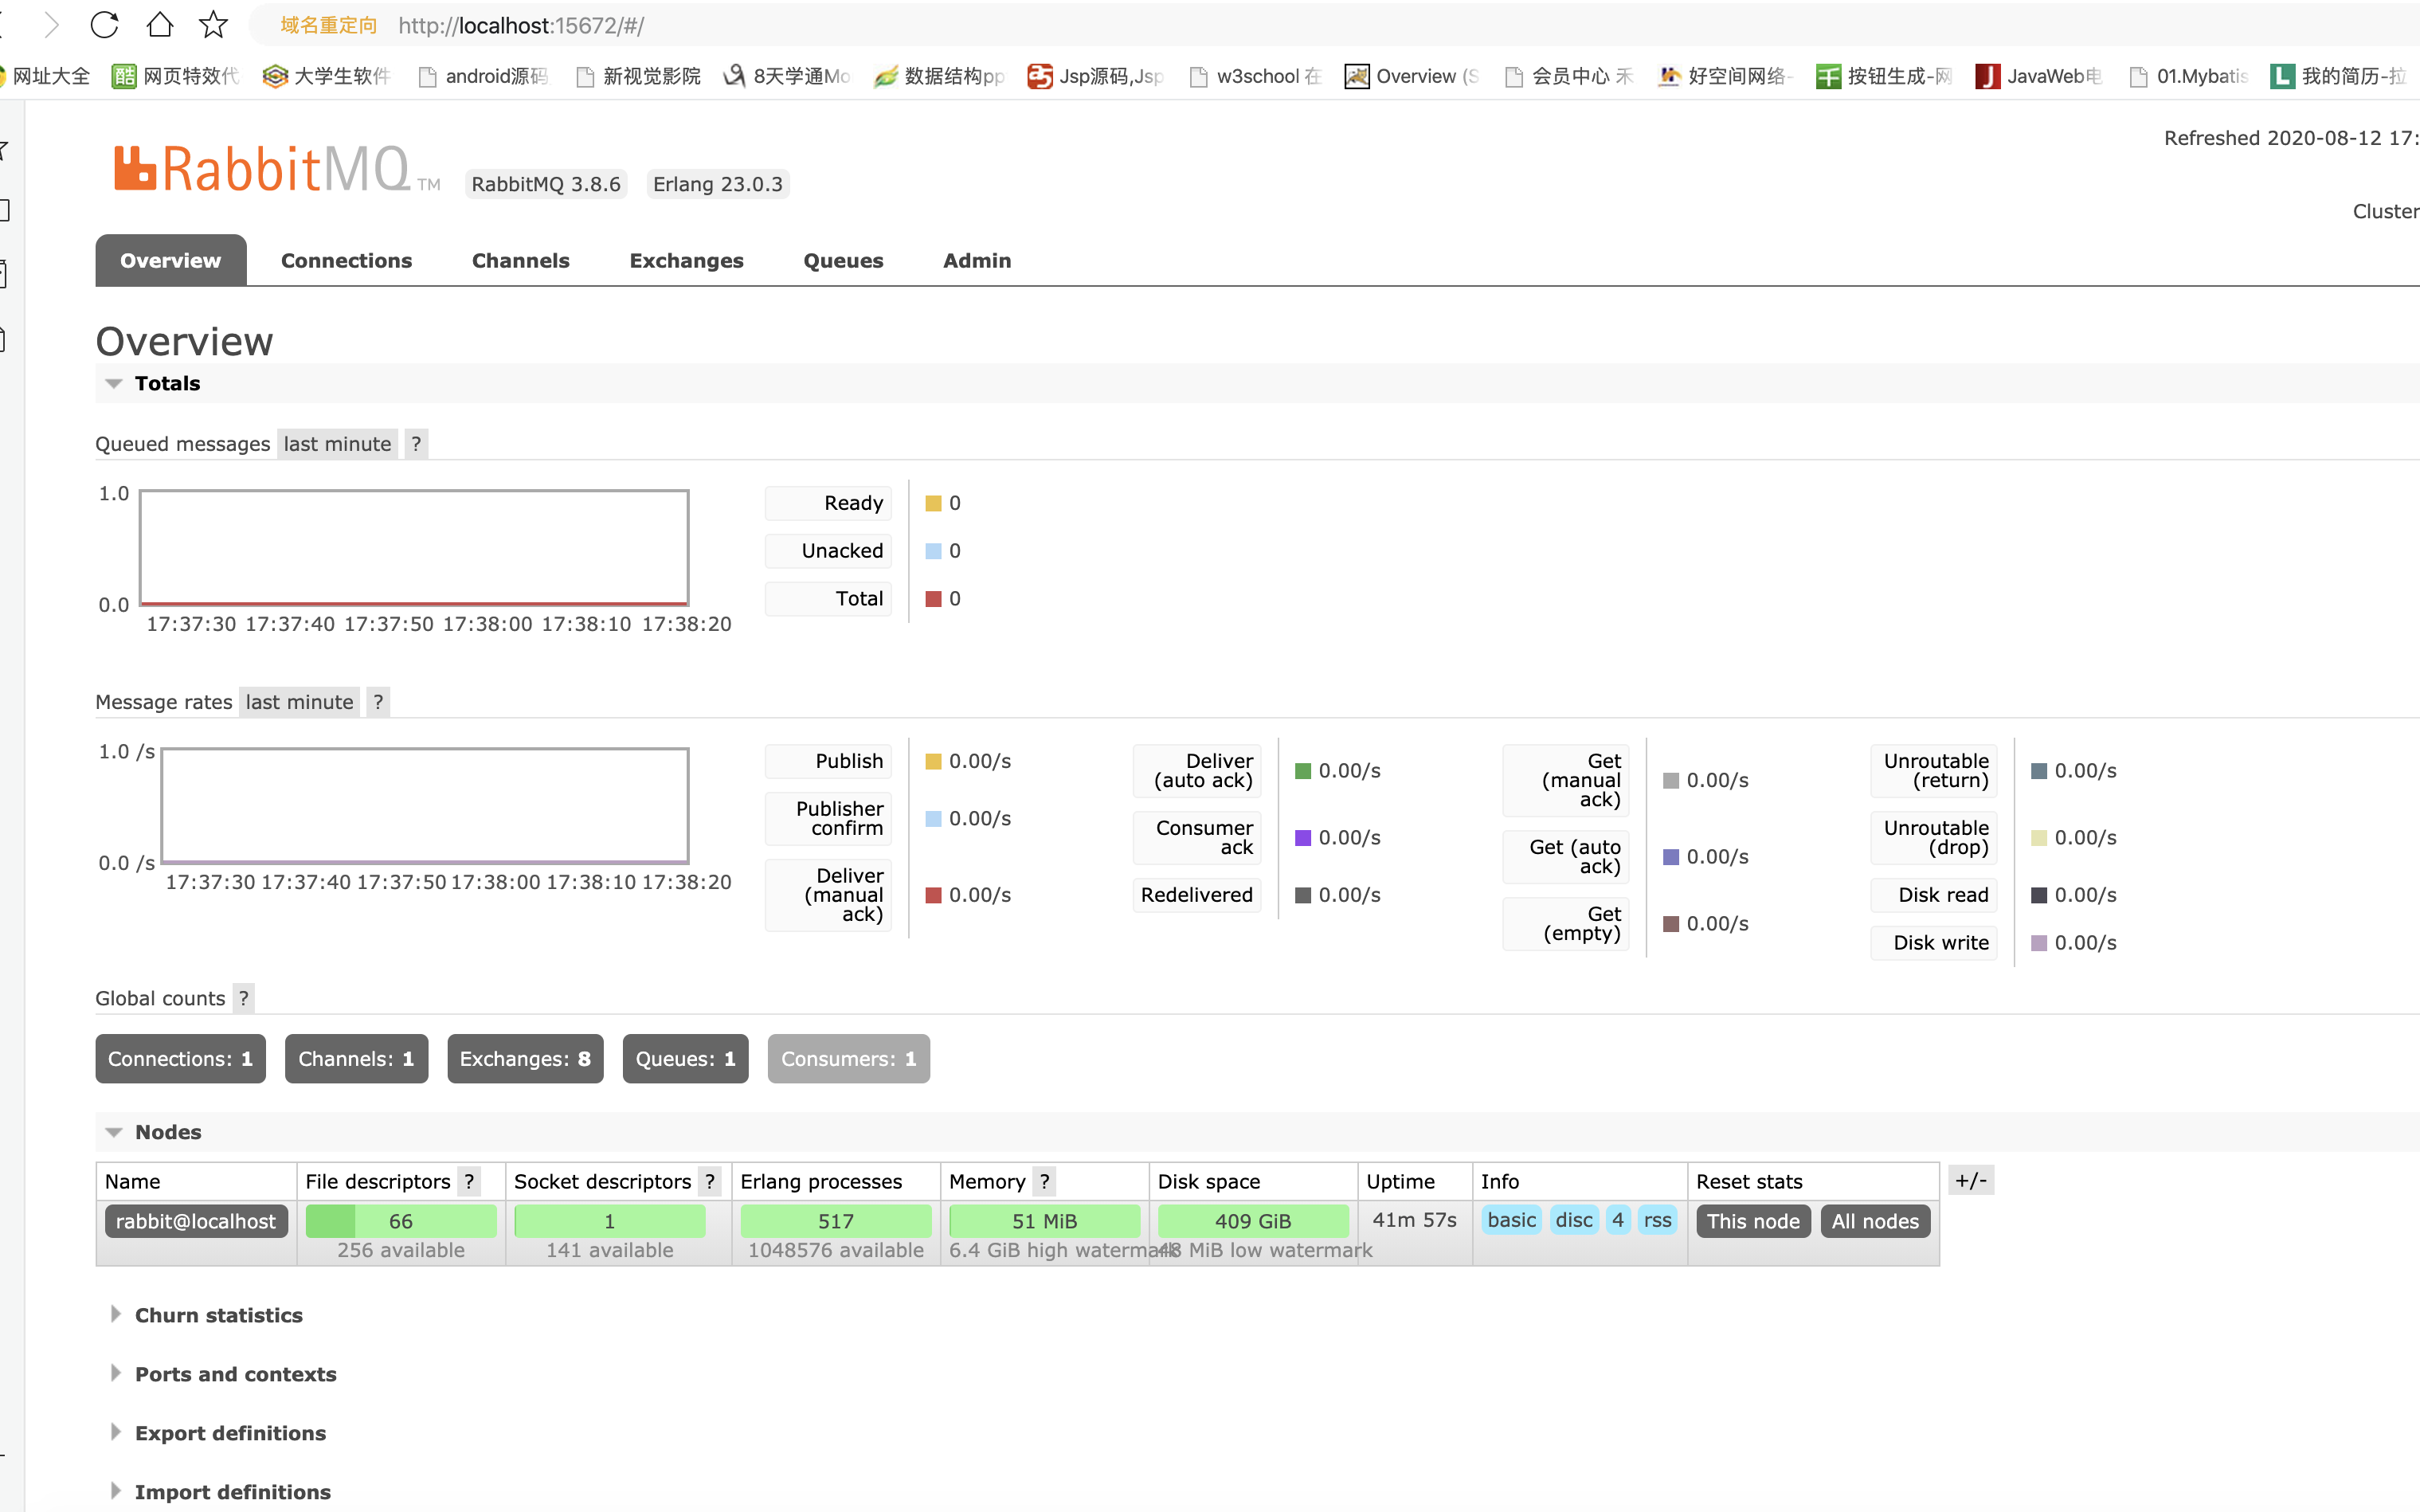This screenshot has width=2420, height=1512.
Task: Click the Disk space 409 GiB bar
Action: pos(1253,1221)
